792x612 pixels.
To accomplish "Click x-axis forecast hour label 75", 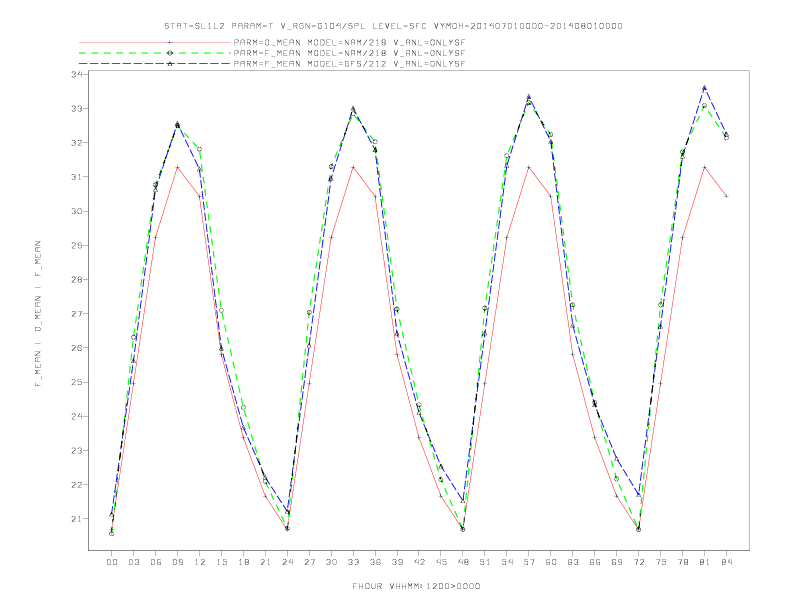I will (x=661, y=562).
